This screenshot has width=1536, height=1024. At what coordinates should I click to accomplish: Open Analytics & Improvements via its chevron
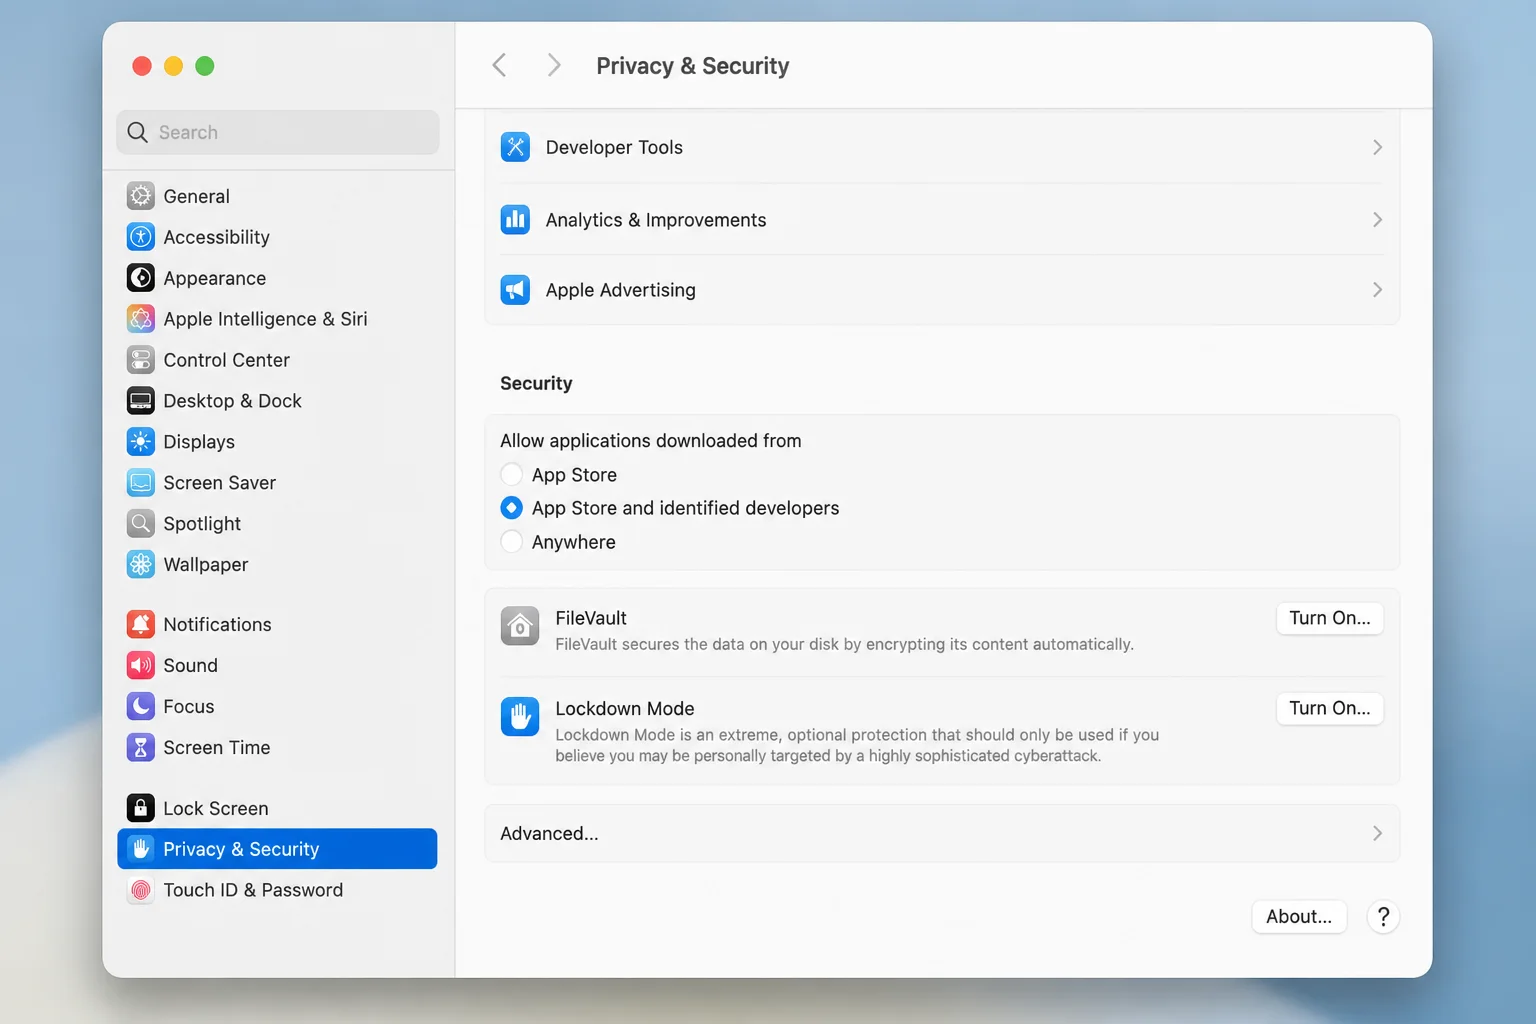click(1377, 219)
